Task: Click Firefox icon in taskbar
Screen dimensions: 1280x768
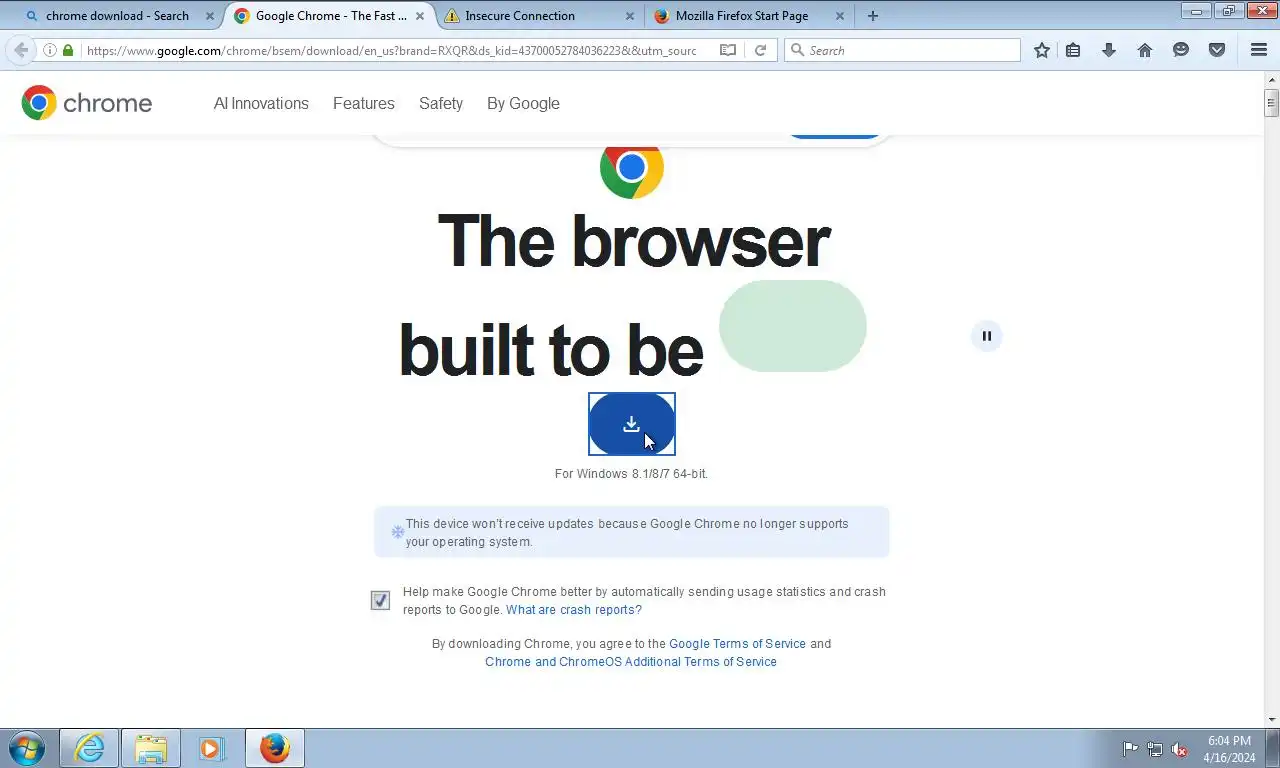Action: tap(274, 748)
